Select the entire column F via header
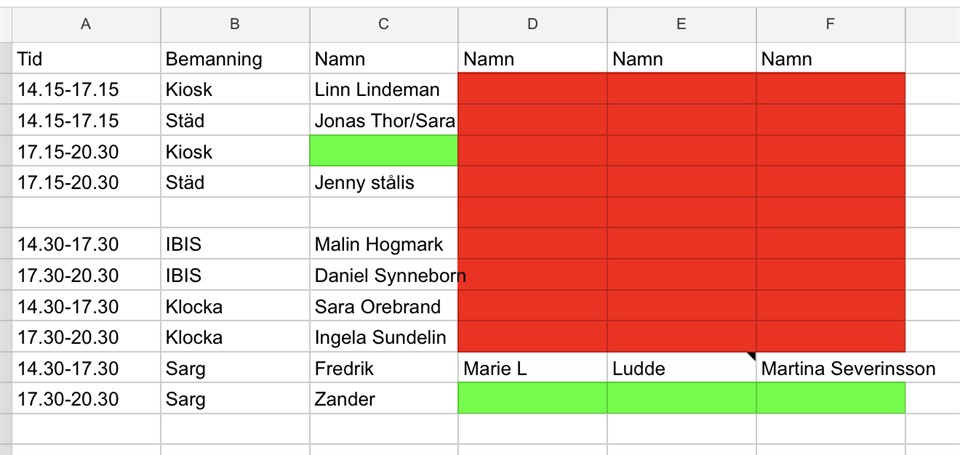Screen dimensions: 960x455 coord(830,24)
